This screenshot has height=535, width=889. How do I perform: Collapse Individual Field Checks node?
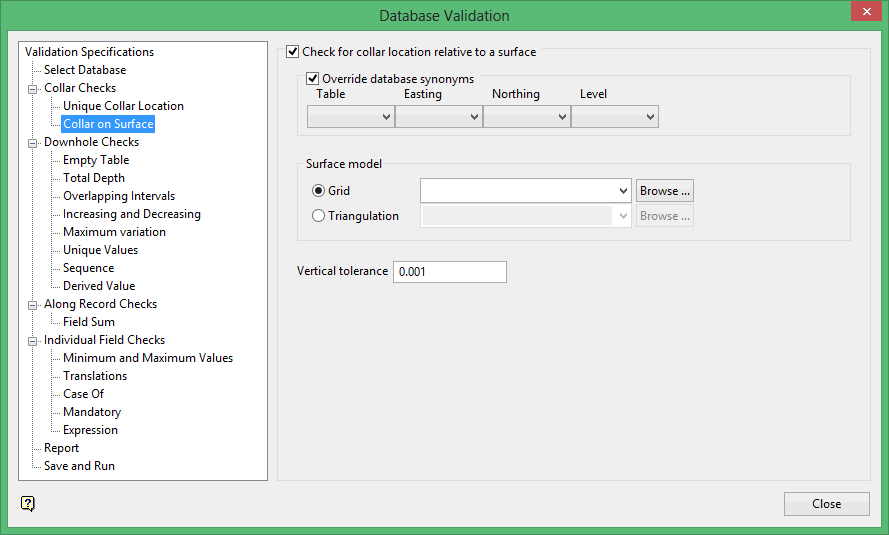pos(32,340)
